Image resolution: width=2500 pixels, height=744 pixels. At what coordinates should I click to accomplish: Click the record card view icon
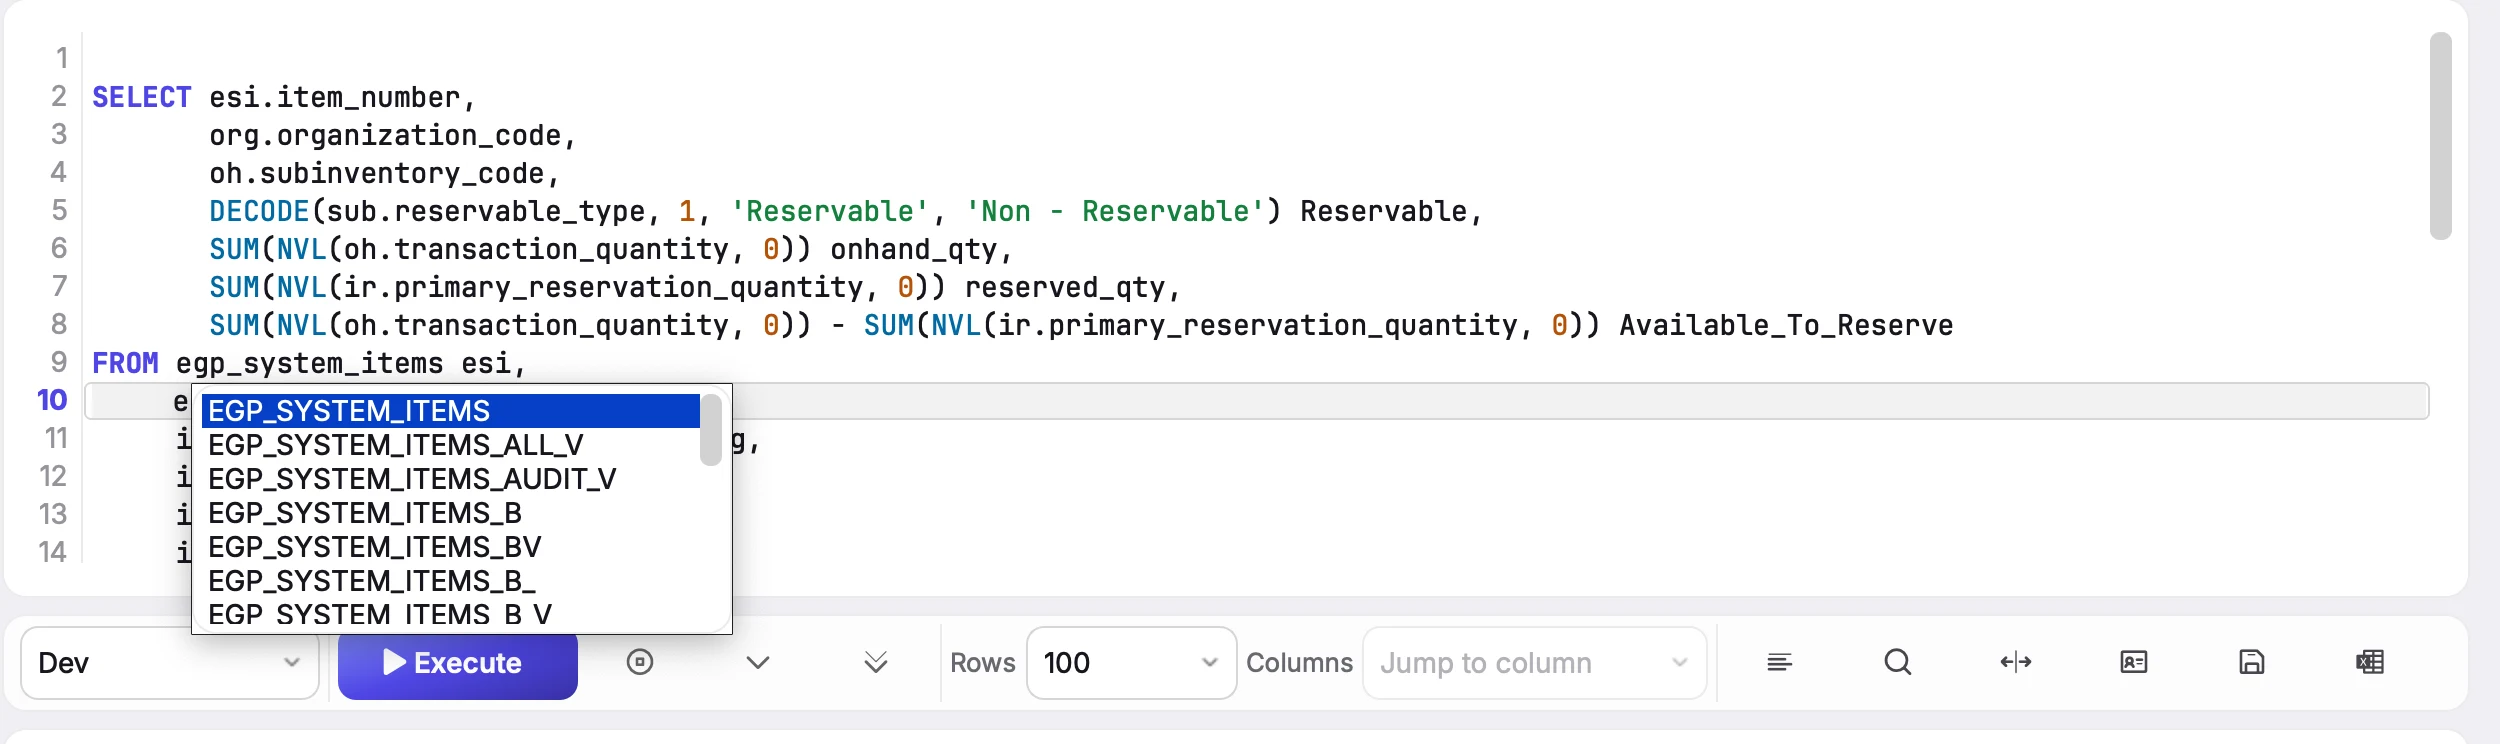(x=2134, y=662)
